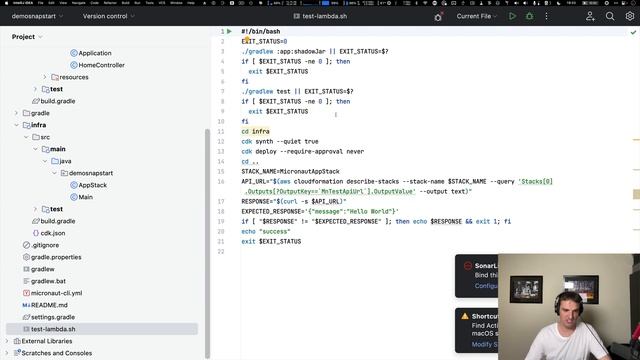
Task: Run script via gutter play arrow on line 1
Action: (x=229, y=31)
